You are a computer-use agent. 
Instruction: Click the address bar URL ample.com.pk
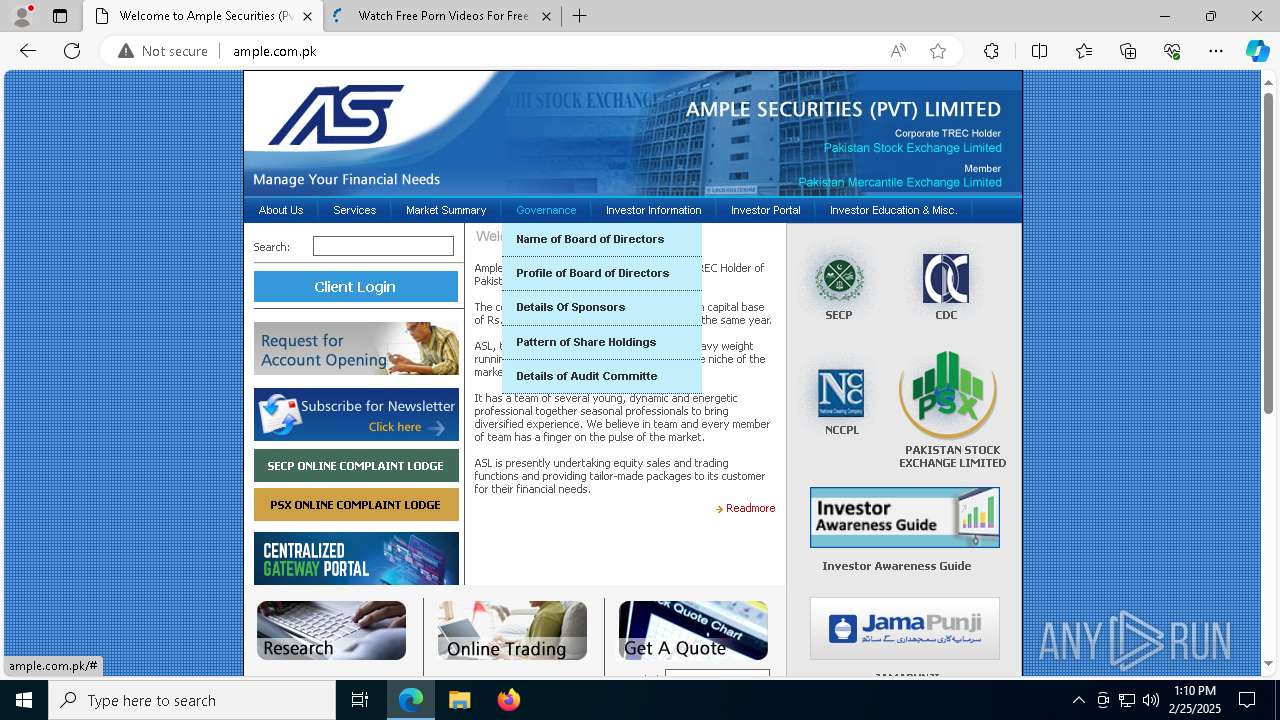(x=275, y=51)
